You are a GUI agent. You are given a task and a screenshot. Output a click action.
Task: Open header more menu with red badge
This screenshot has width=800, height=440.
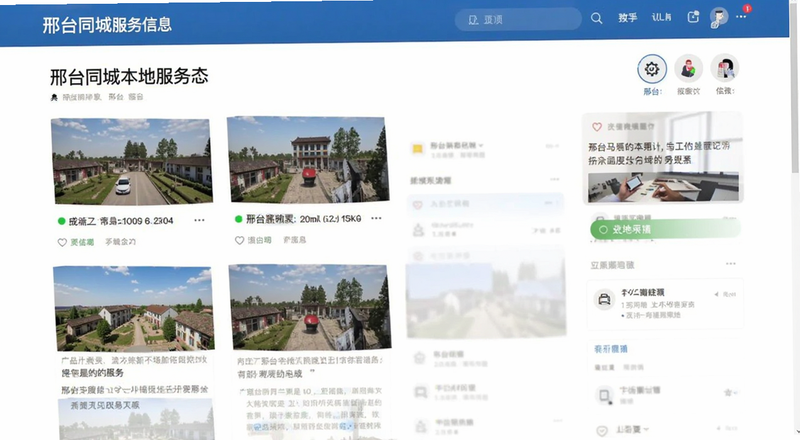tap(741, 16)
